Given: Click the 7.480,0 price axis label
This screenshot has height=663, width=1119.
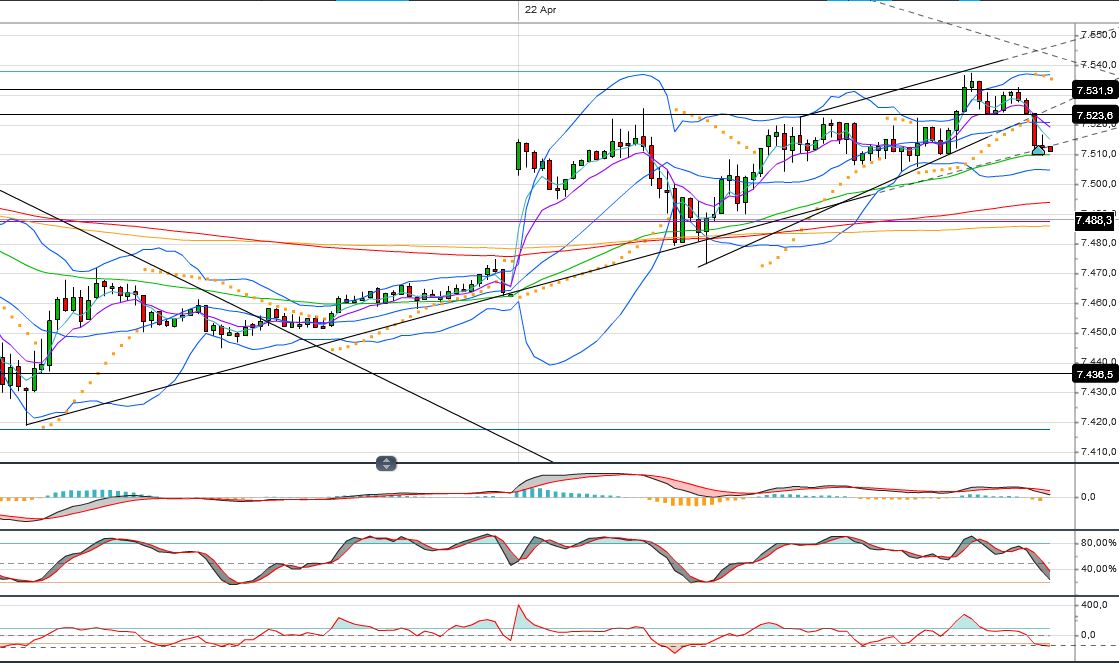Looking at the screenshot, I should (x=1098, y=243).
